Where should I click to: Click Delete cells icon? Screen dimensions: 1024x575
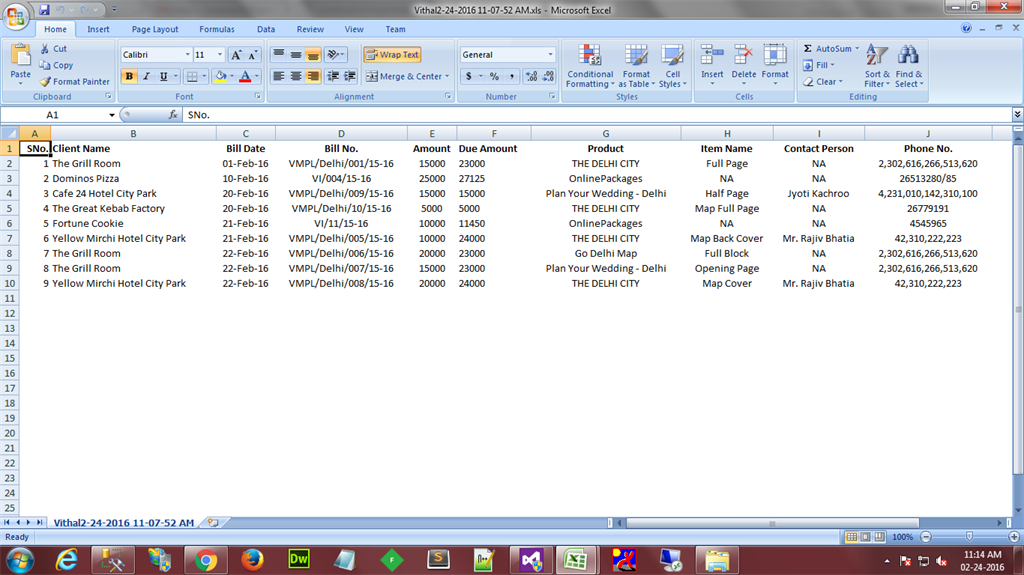[x=743, y=56]
